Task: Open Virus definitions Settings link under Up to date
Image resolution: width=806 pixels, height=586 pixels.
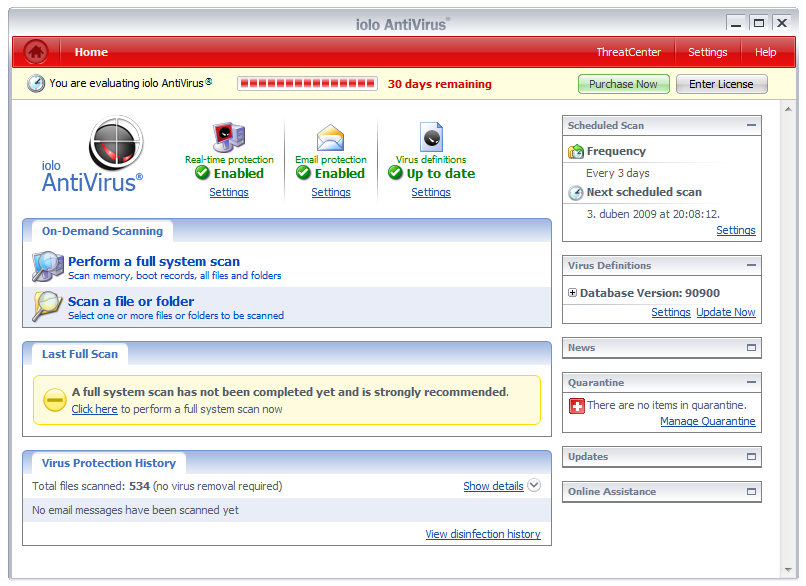Action: click(x=431, y=192)
